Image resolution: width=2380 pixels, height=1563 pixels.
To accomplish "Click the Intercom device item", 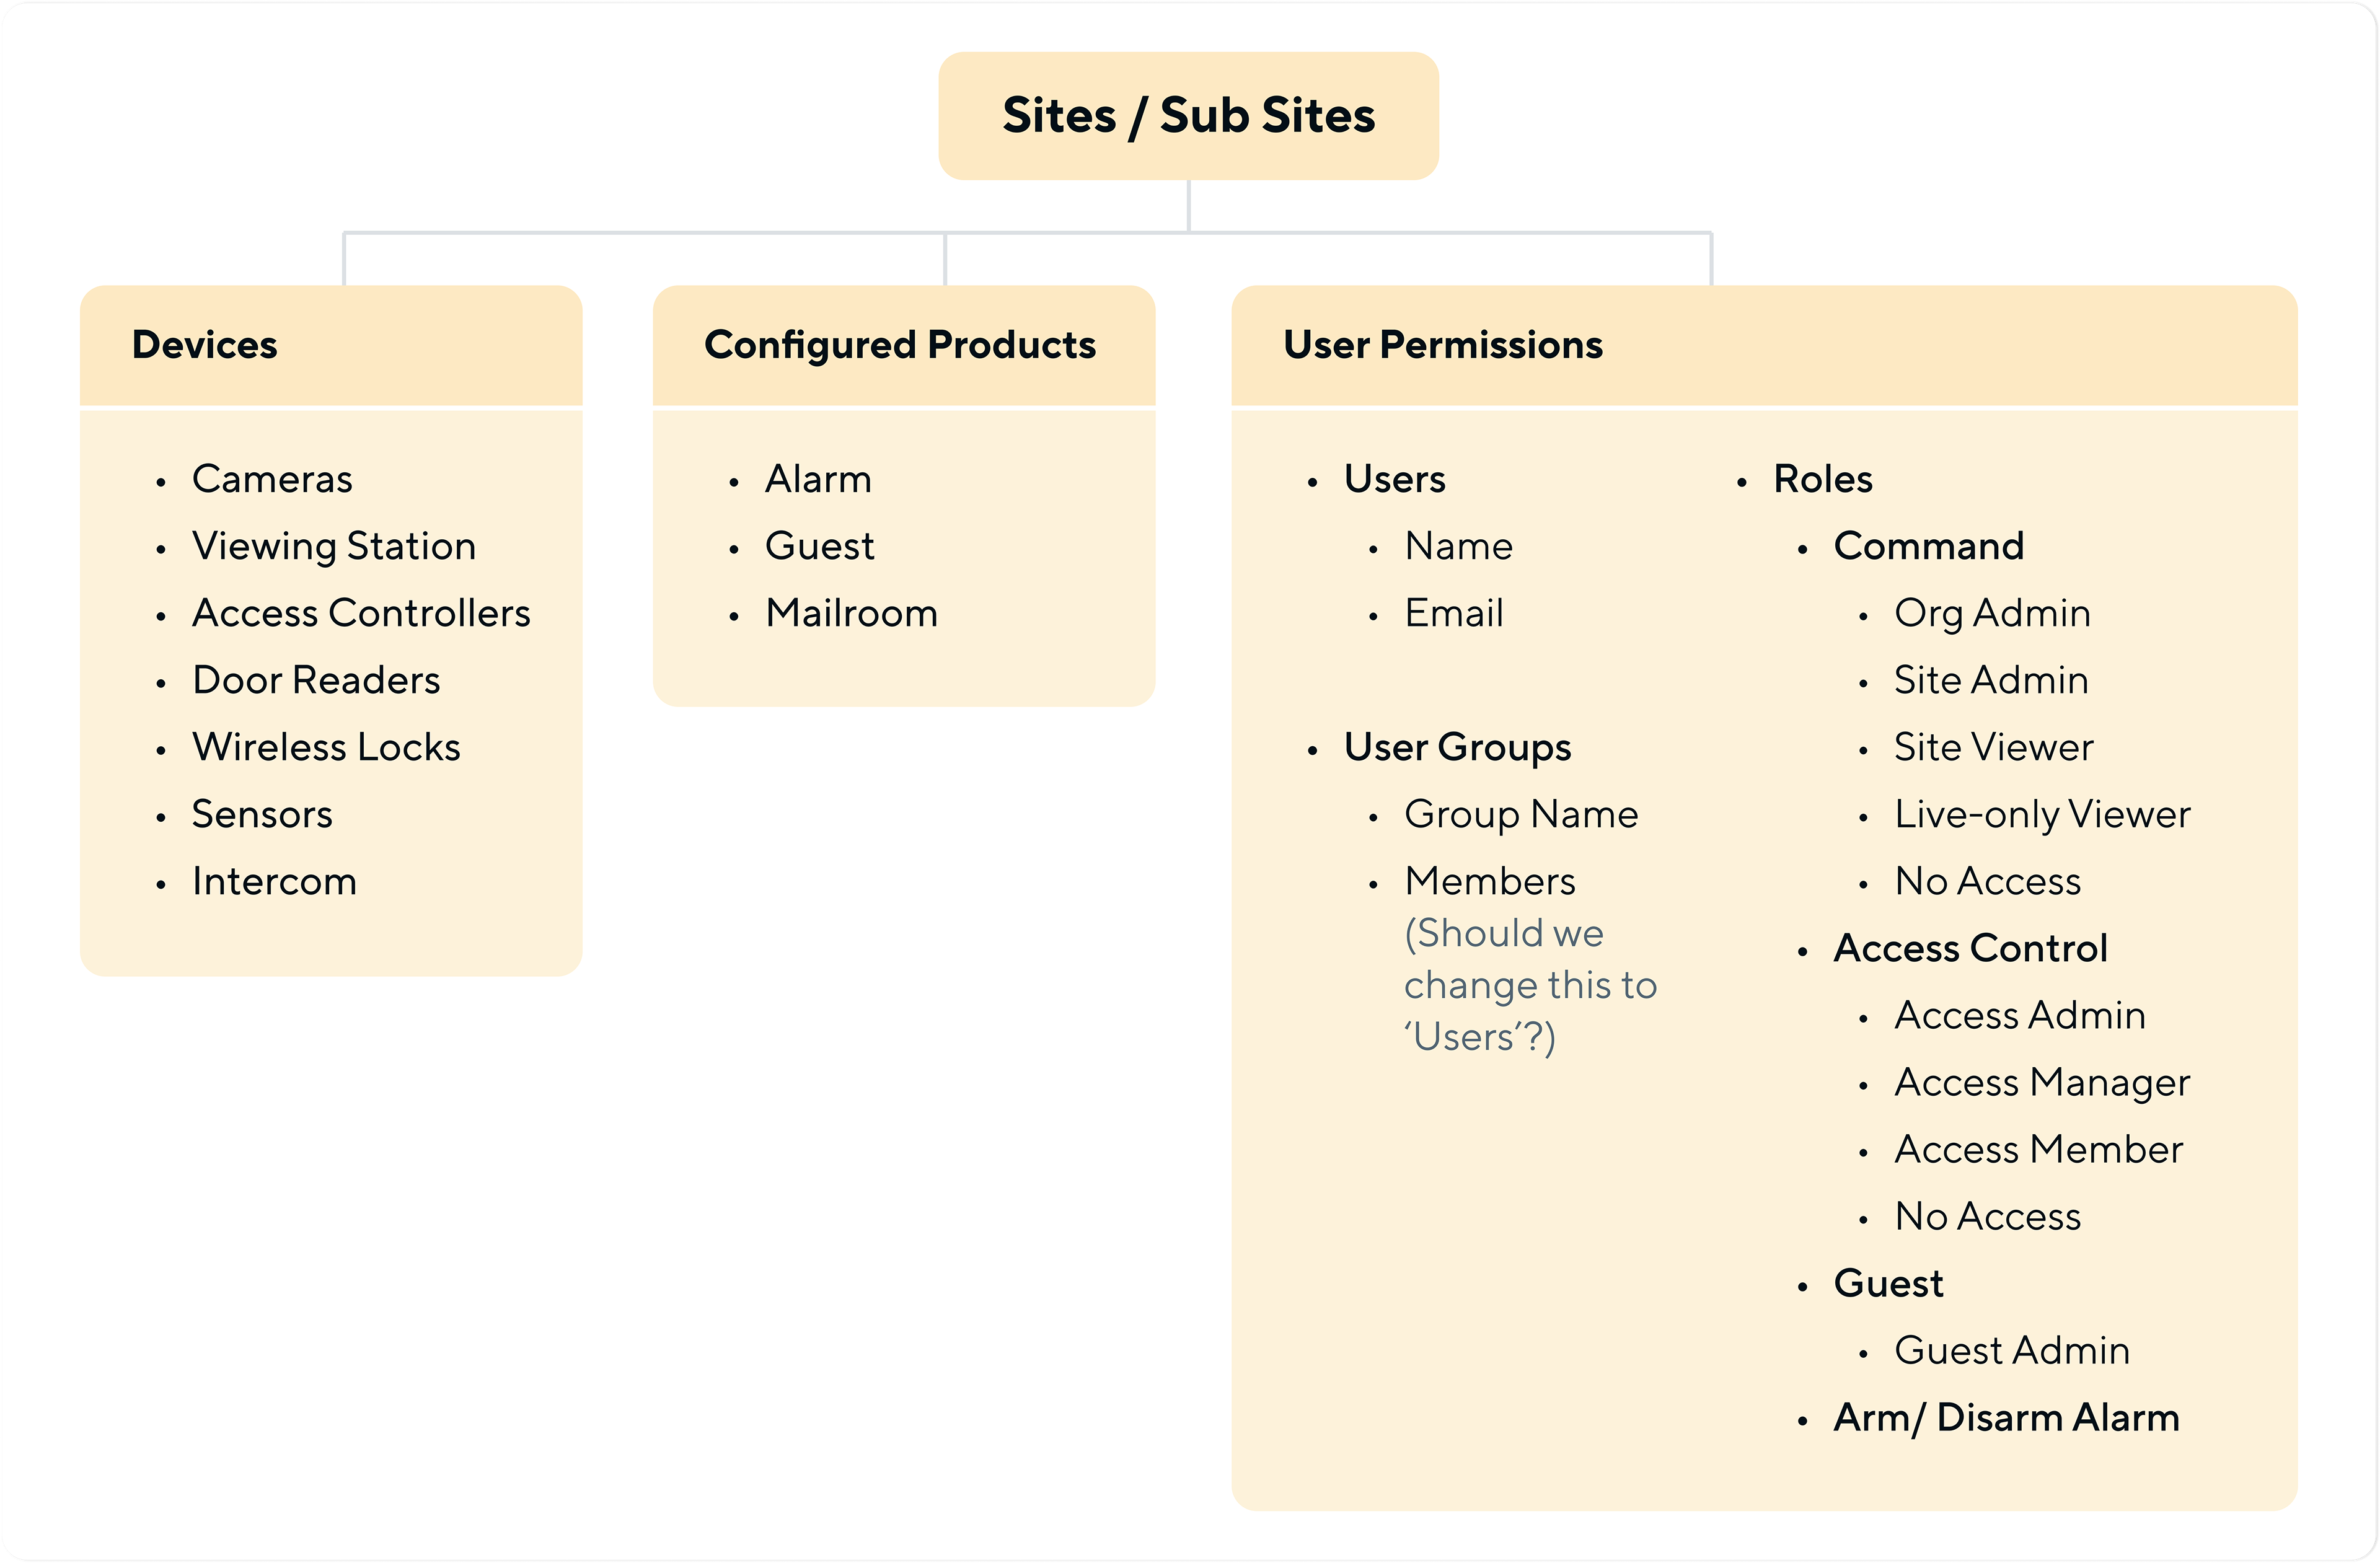I will (274, 881).
